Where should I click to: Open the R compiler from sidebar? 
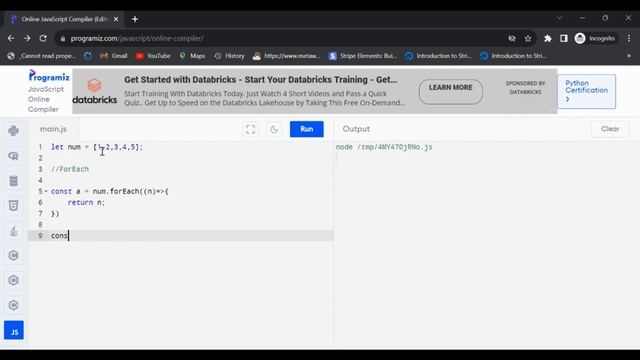click(x=13, y=156)
